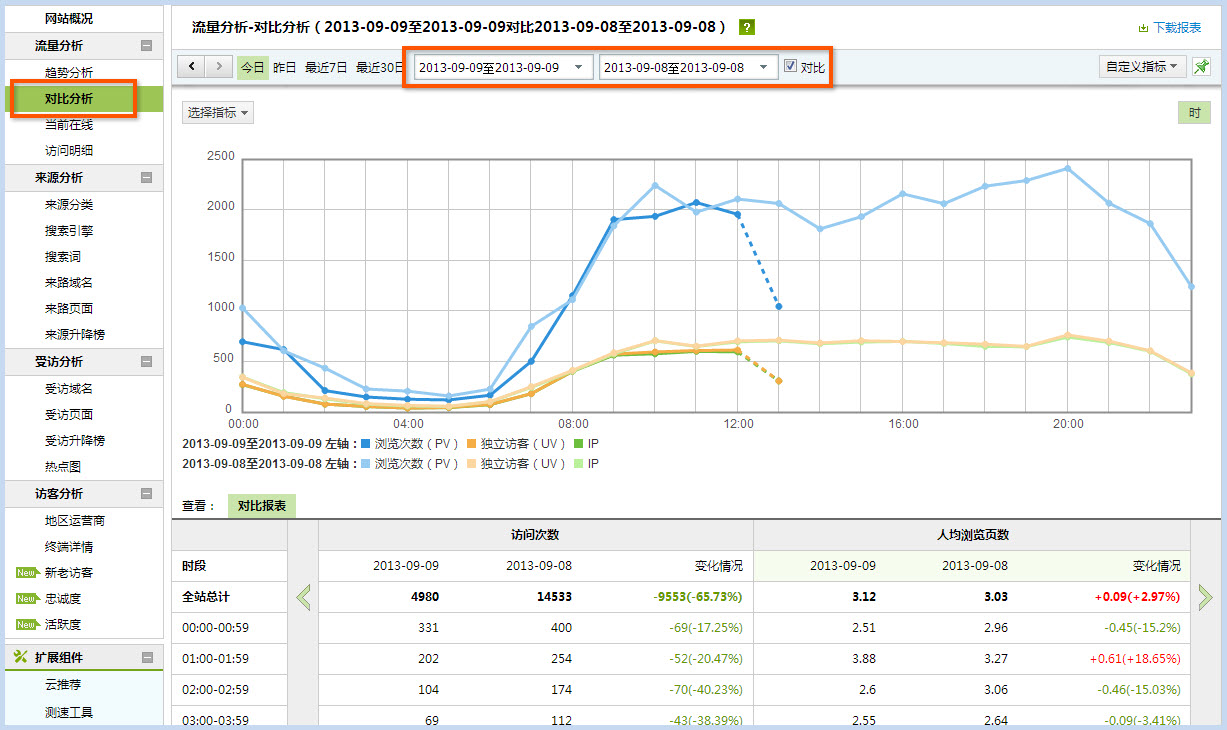Toggle the 对比 compare checkbox
The height and width of the screenshot is (730, 1227).
click(x=791, y=66)
